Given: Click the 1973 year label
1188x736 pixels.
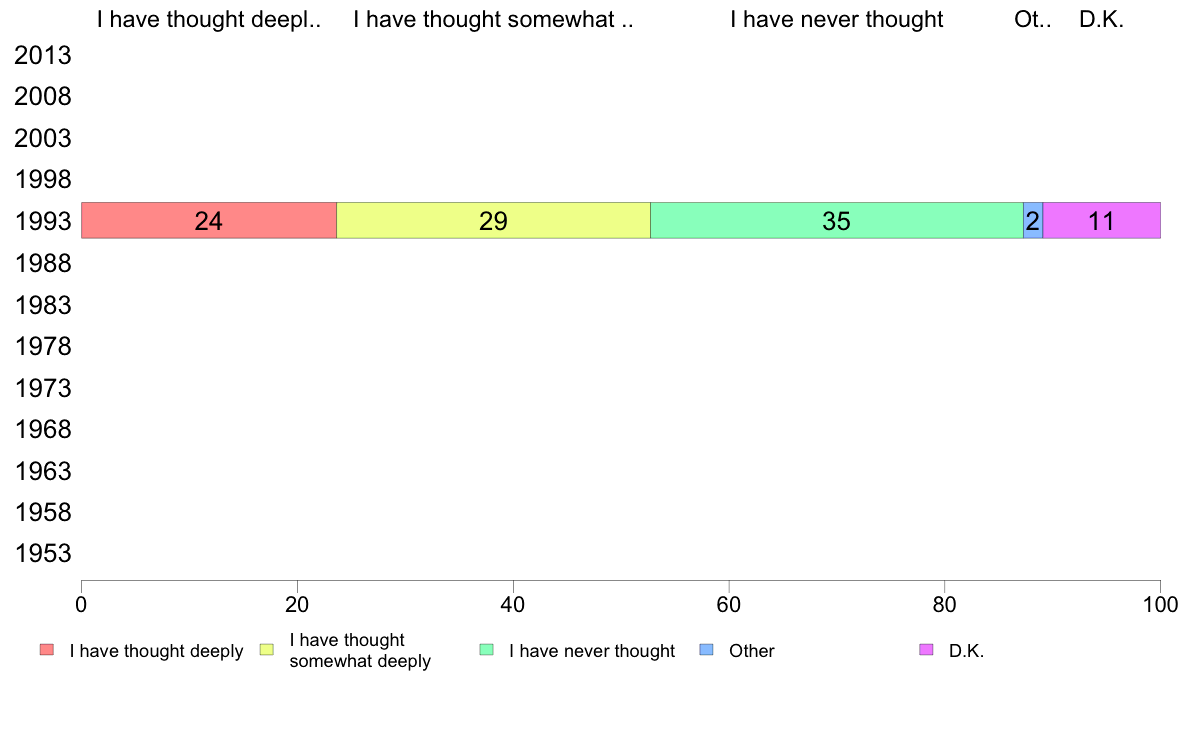Looking at the screenshot, I should pos(43,388).
